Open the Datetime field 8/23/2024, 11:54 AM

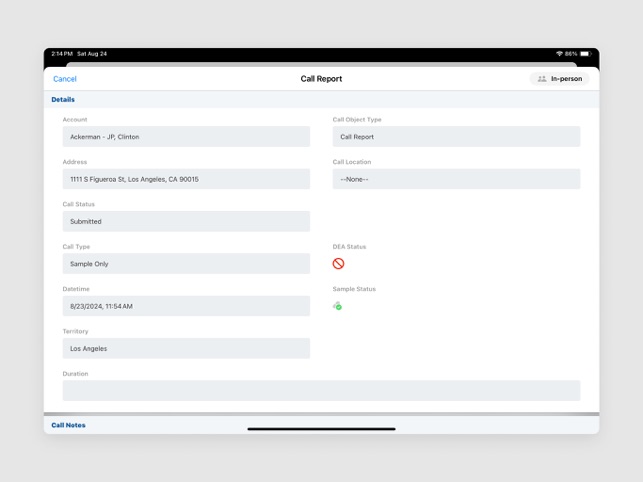pyautogui.click(x=186, y=306)
